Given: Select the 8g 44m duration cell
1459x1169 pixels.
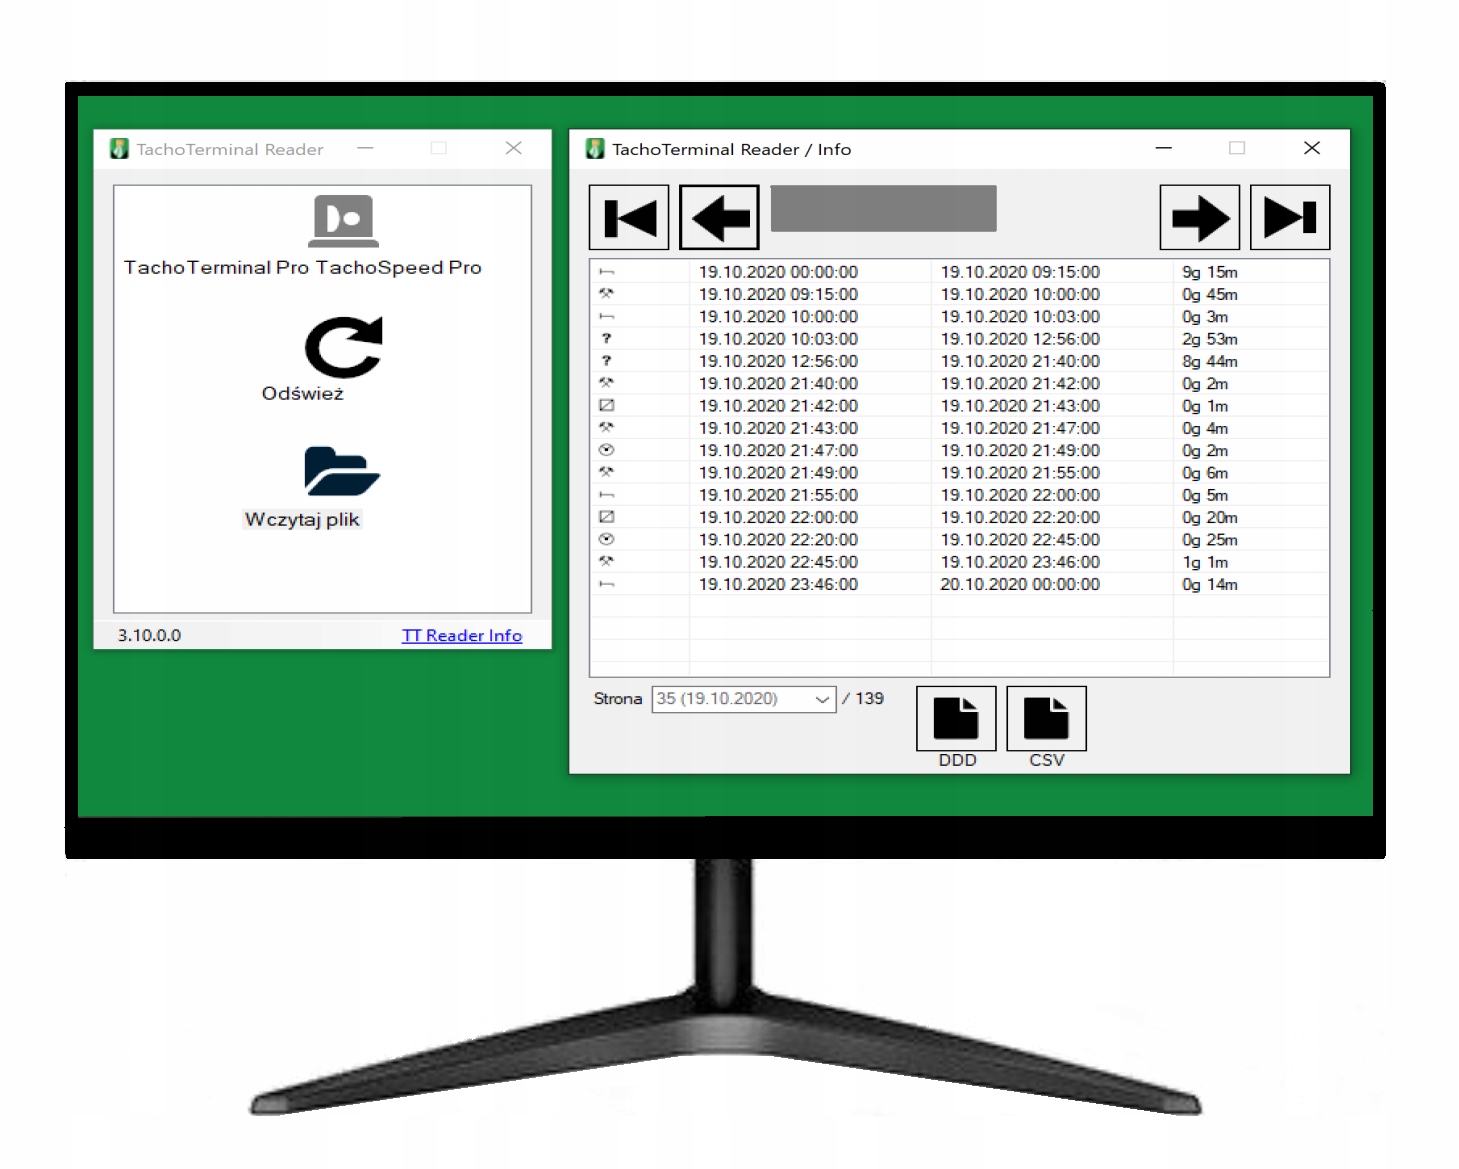Looking at the screenshot, I should pyautogui.click(x=1209, y=361).
